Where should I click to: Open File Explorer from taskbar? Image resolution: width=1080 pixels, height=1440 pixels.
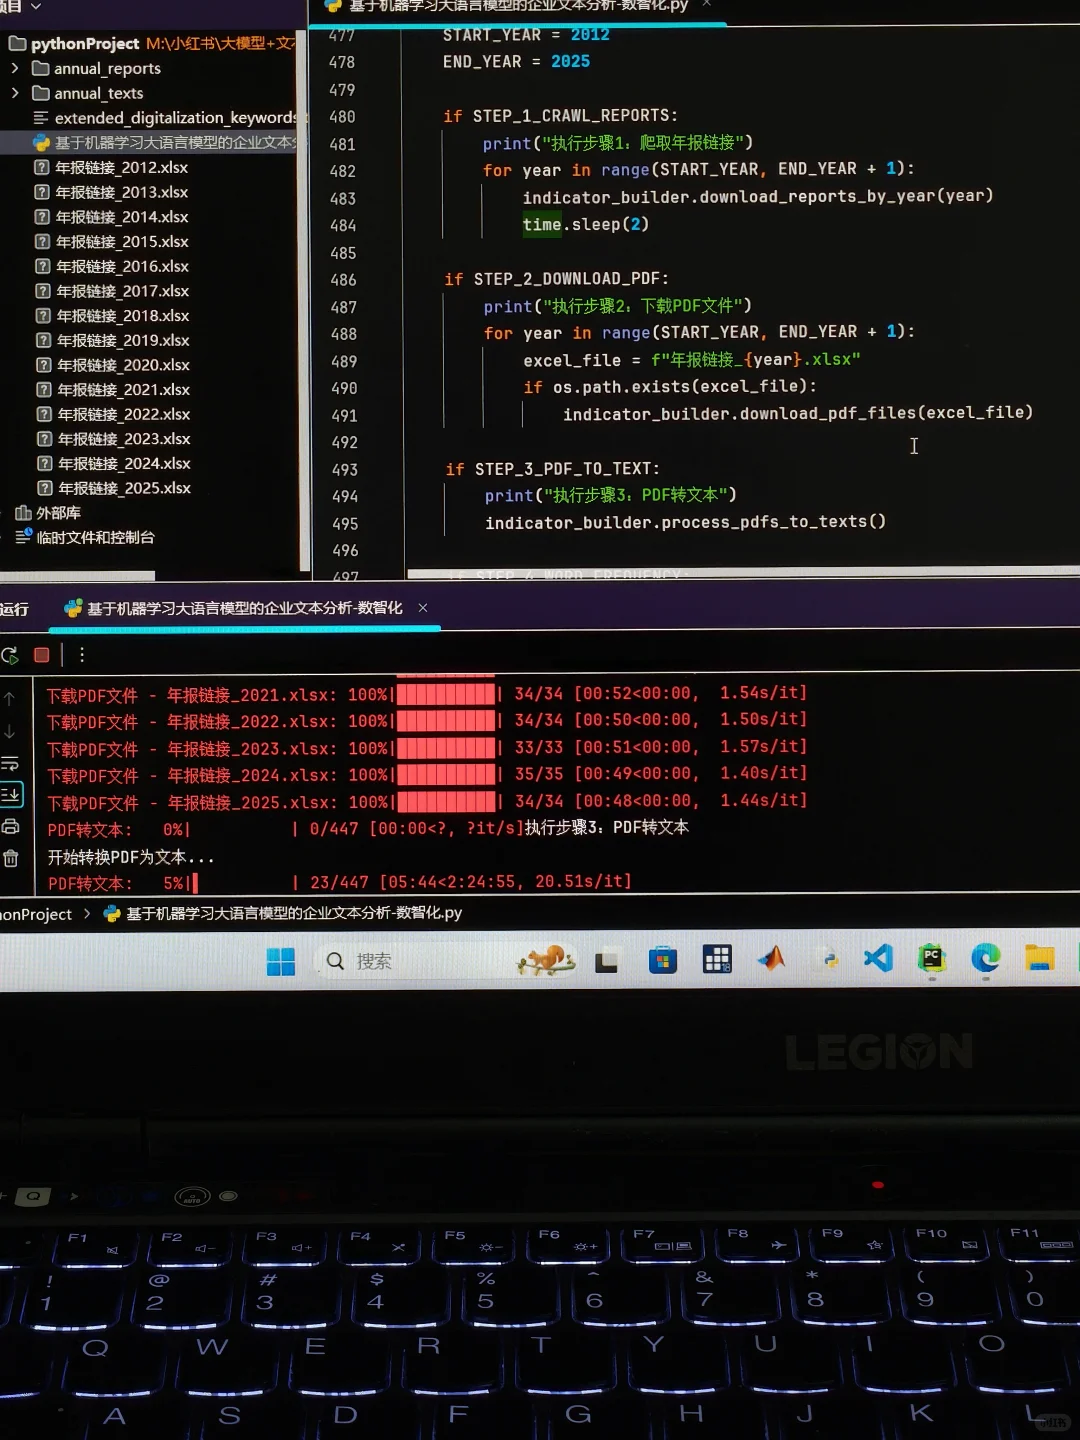tap(1039, 957)
